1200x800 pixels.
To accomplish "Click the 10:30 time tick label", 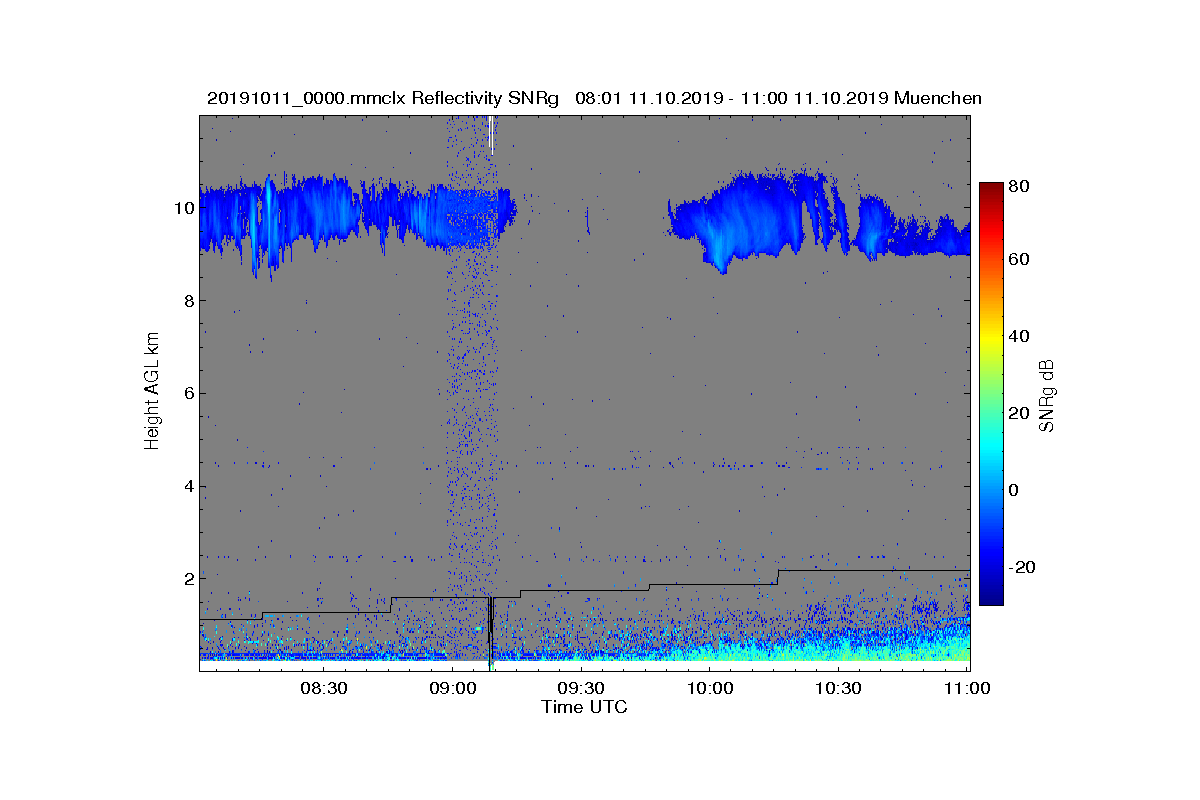I will tap(838, 688).
